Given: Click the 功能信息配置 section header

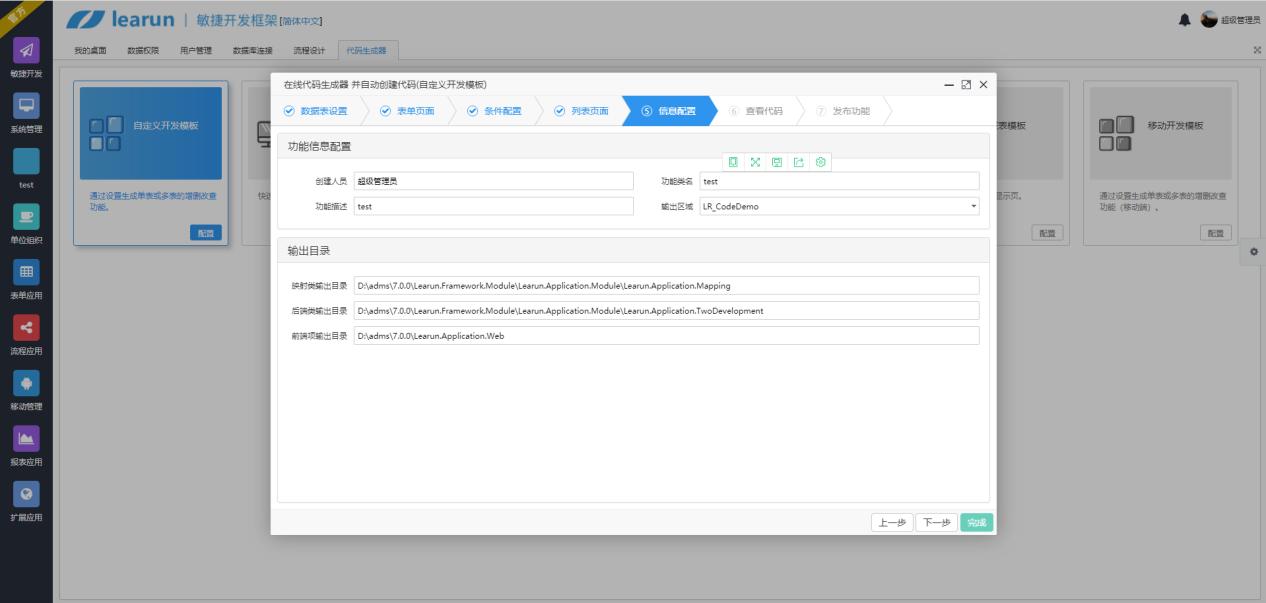Looking at the screenshot, I should (x=633, y=146).
